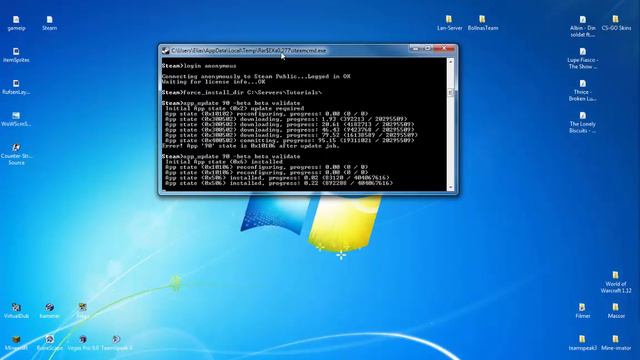
Task: Select the Teamspeak 3 shortcut icon
Action: [x=116, y=343]
